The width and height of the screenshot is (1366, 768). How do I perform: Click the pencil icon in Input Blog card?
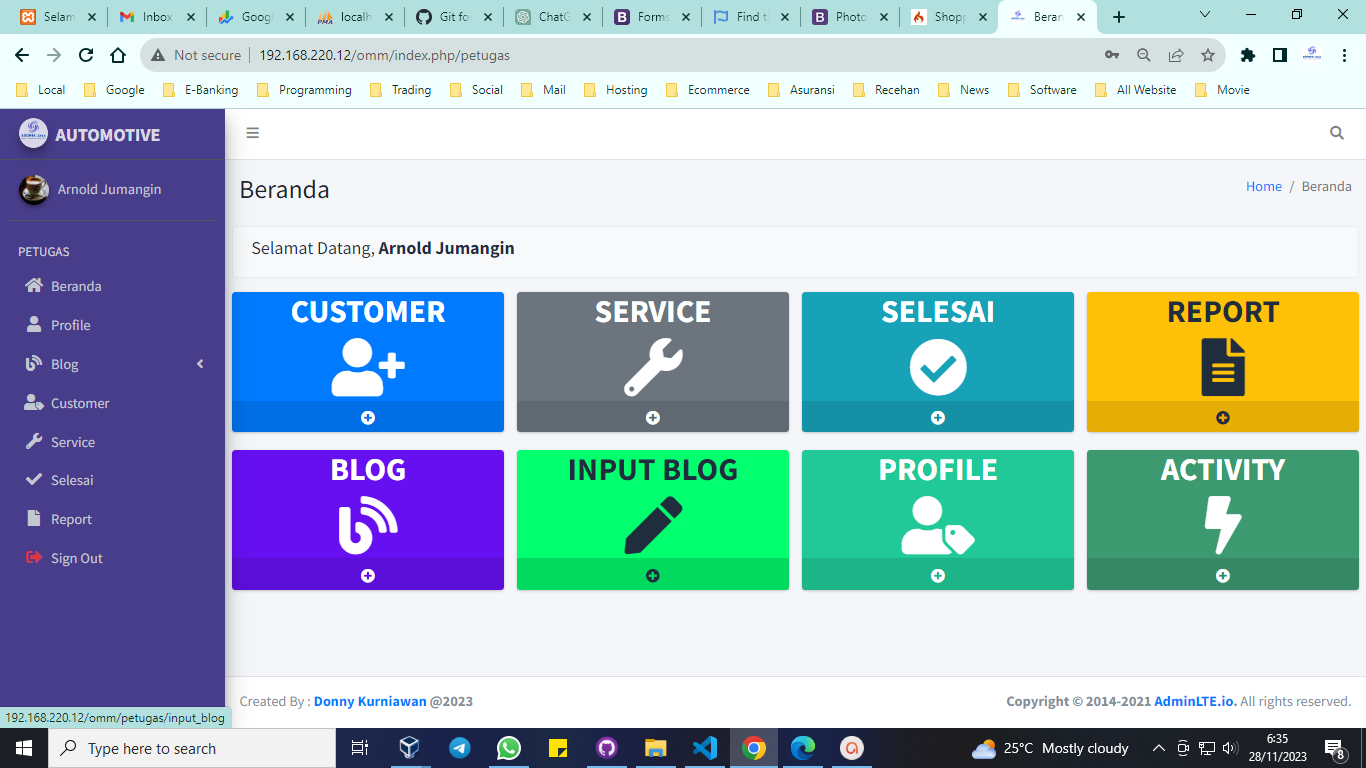pos(653,525)
